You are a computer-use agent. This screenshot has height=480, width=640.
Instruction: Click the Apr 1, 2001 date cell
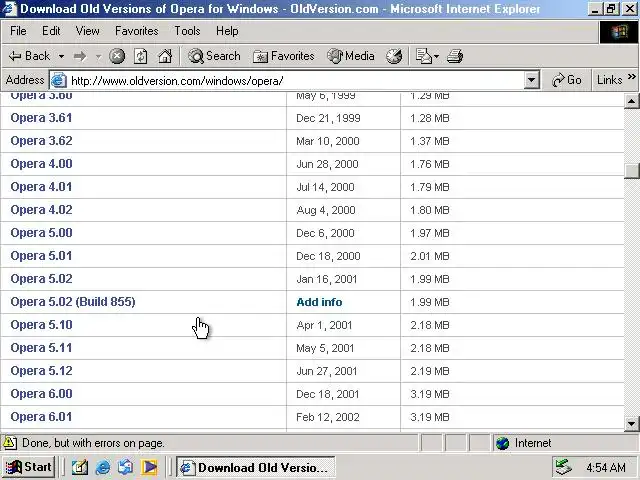(x=324, y=325)
